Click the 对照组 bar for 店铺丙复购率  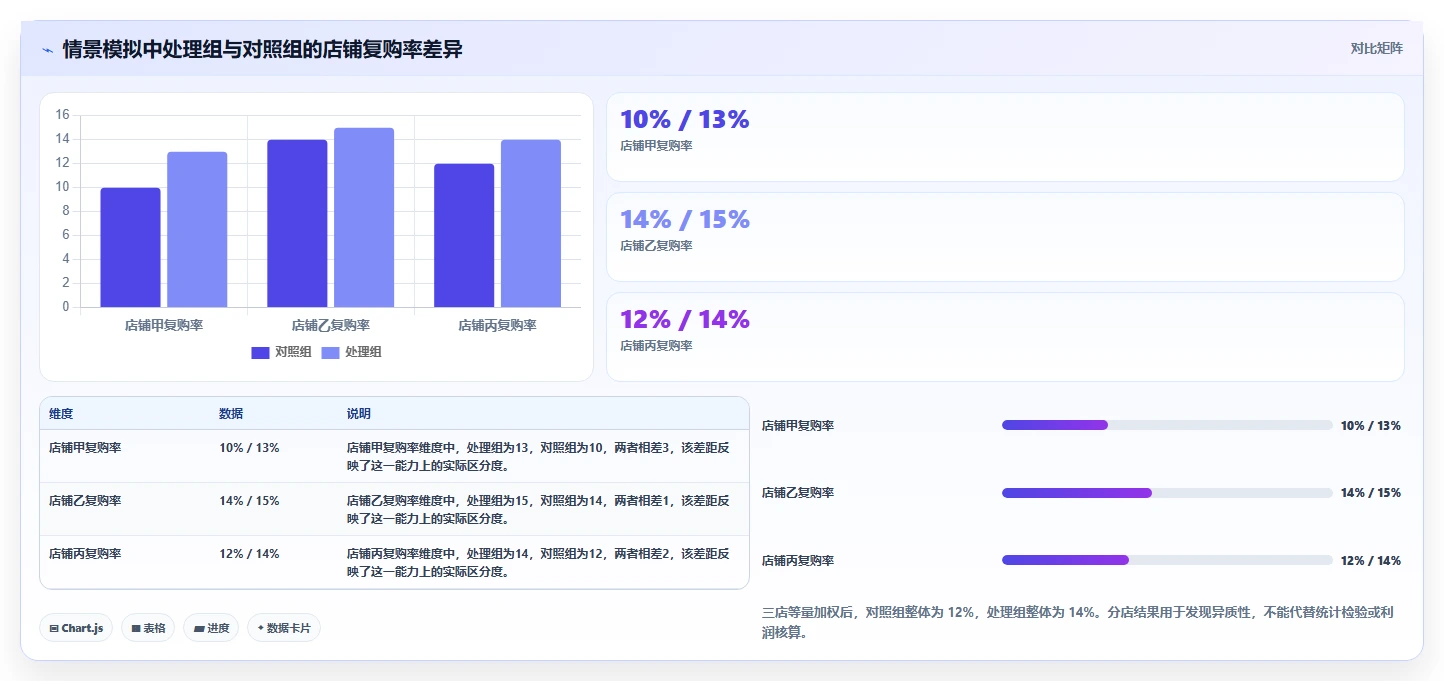point(464,235)
